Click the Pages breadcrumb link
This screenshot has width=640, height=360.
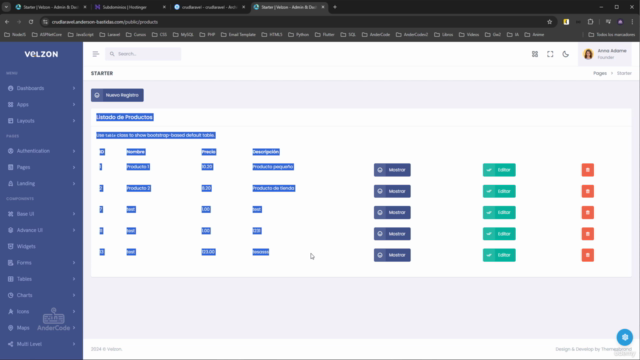(x=600, y=73)
